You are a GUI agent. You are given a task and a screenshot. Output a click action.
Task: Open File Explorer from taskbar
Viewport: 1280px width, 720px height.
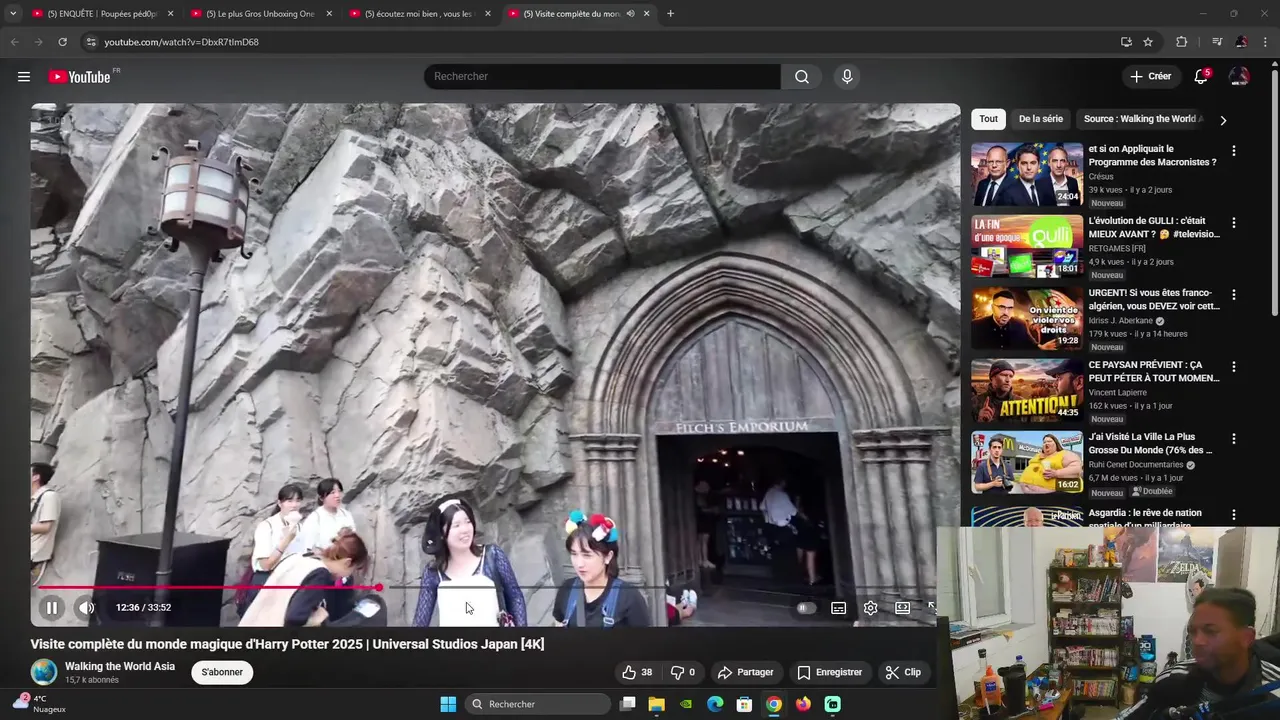tap(656, 704)
